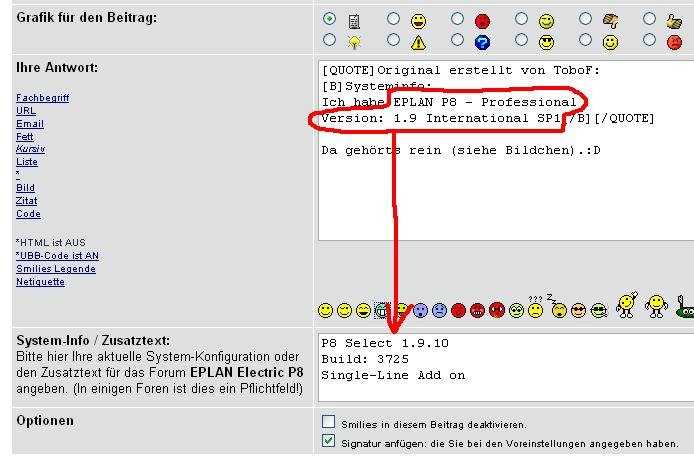
Task: Insert the standing yellow figure smiley
Action: tap(656, 306)
